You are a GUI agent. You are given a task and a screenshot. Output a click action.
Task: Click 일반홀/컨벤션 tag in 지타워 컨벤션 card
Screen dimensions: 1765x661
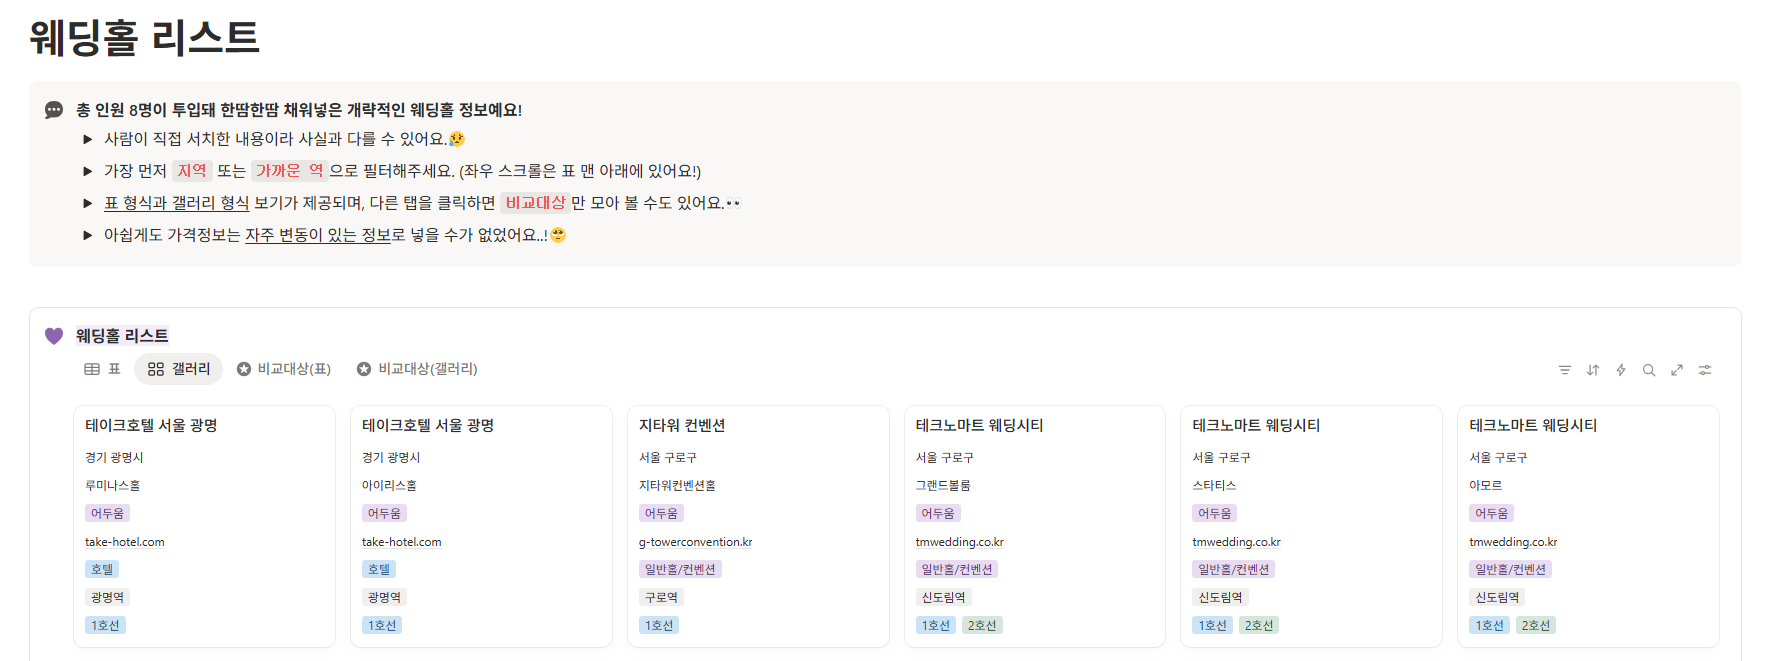(680, 569)
